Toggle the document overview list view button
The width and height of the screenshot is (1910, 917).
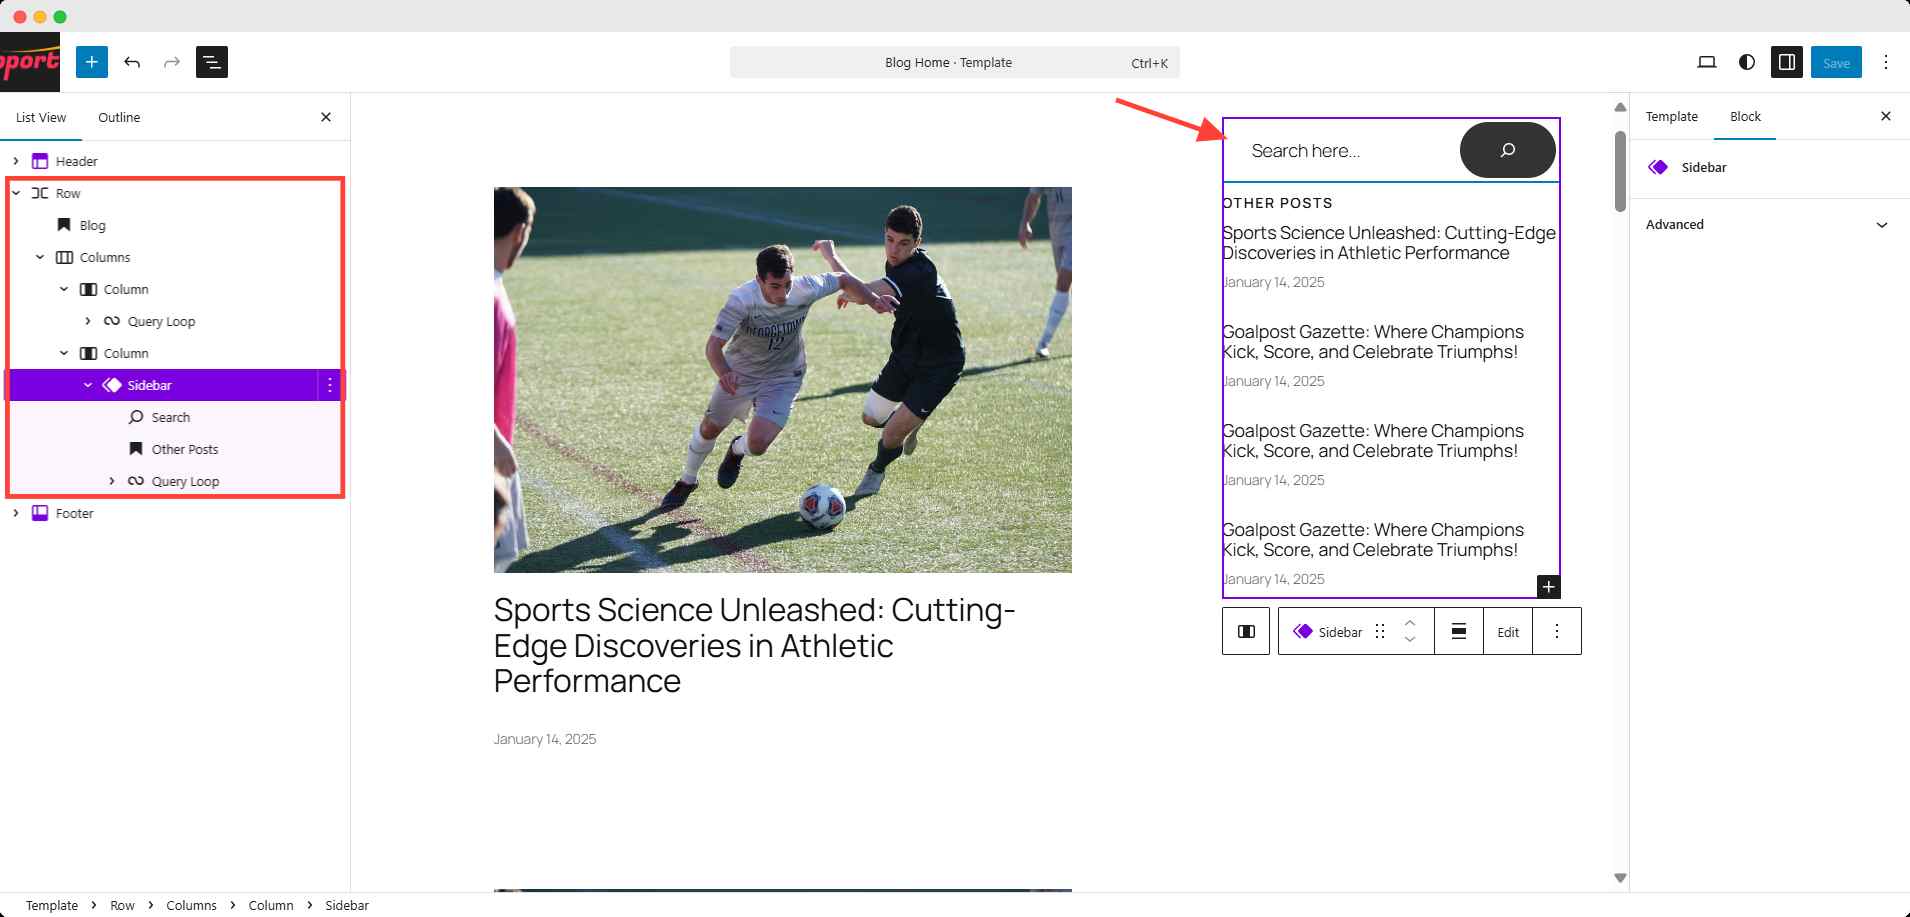pos(211,62)
